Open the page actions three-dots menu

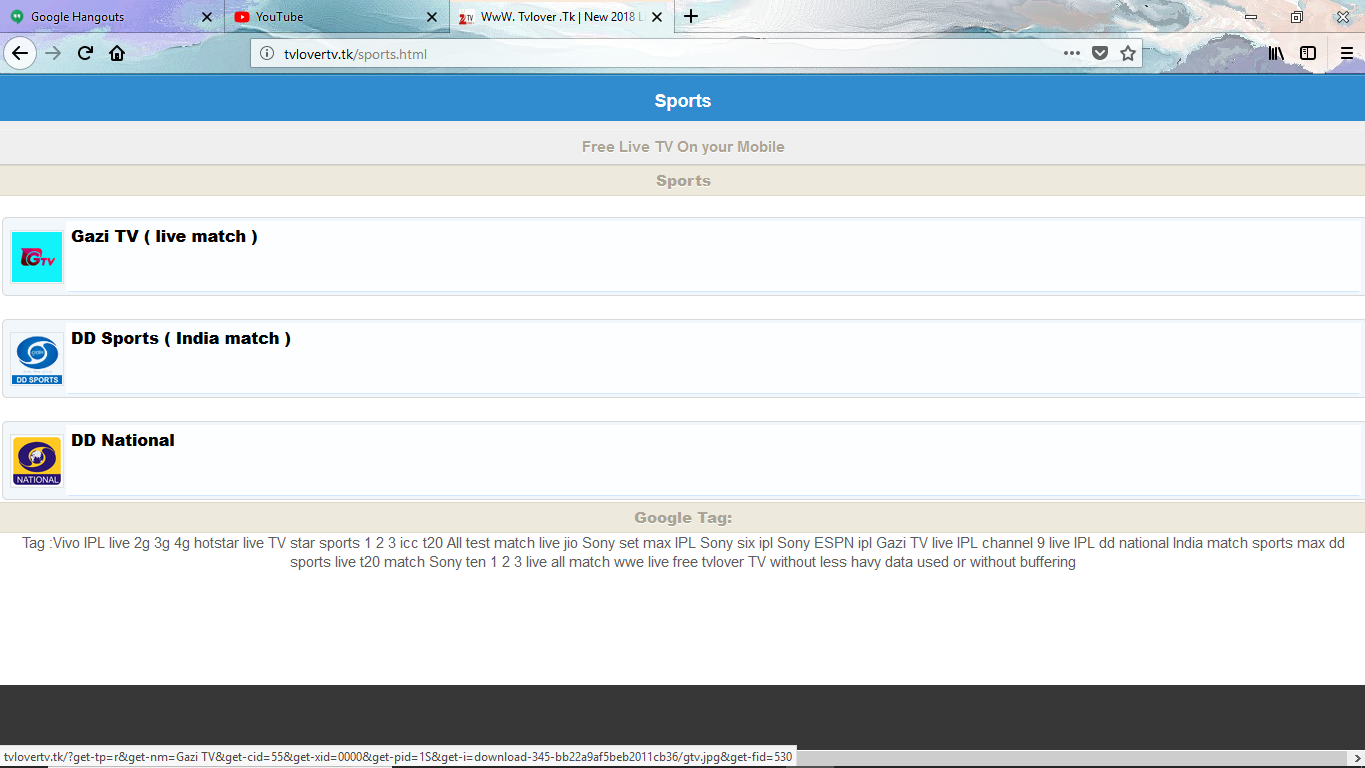[1071, 54]
